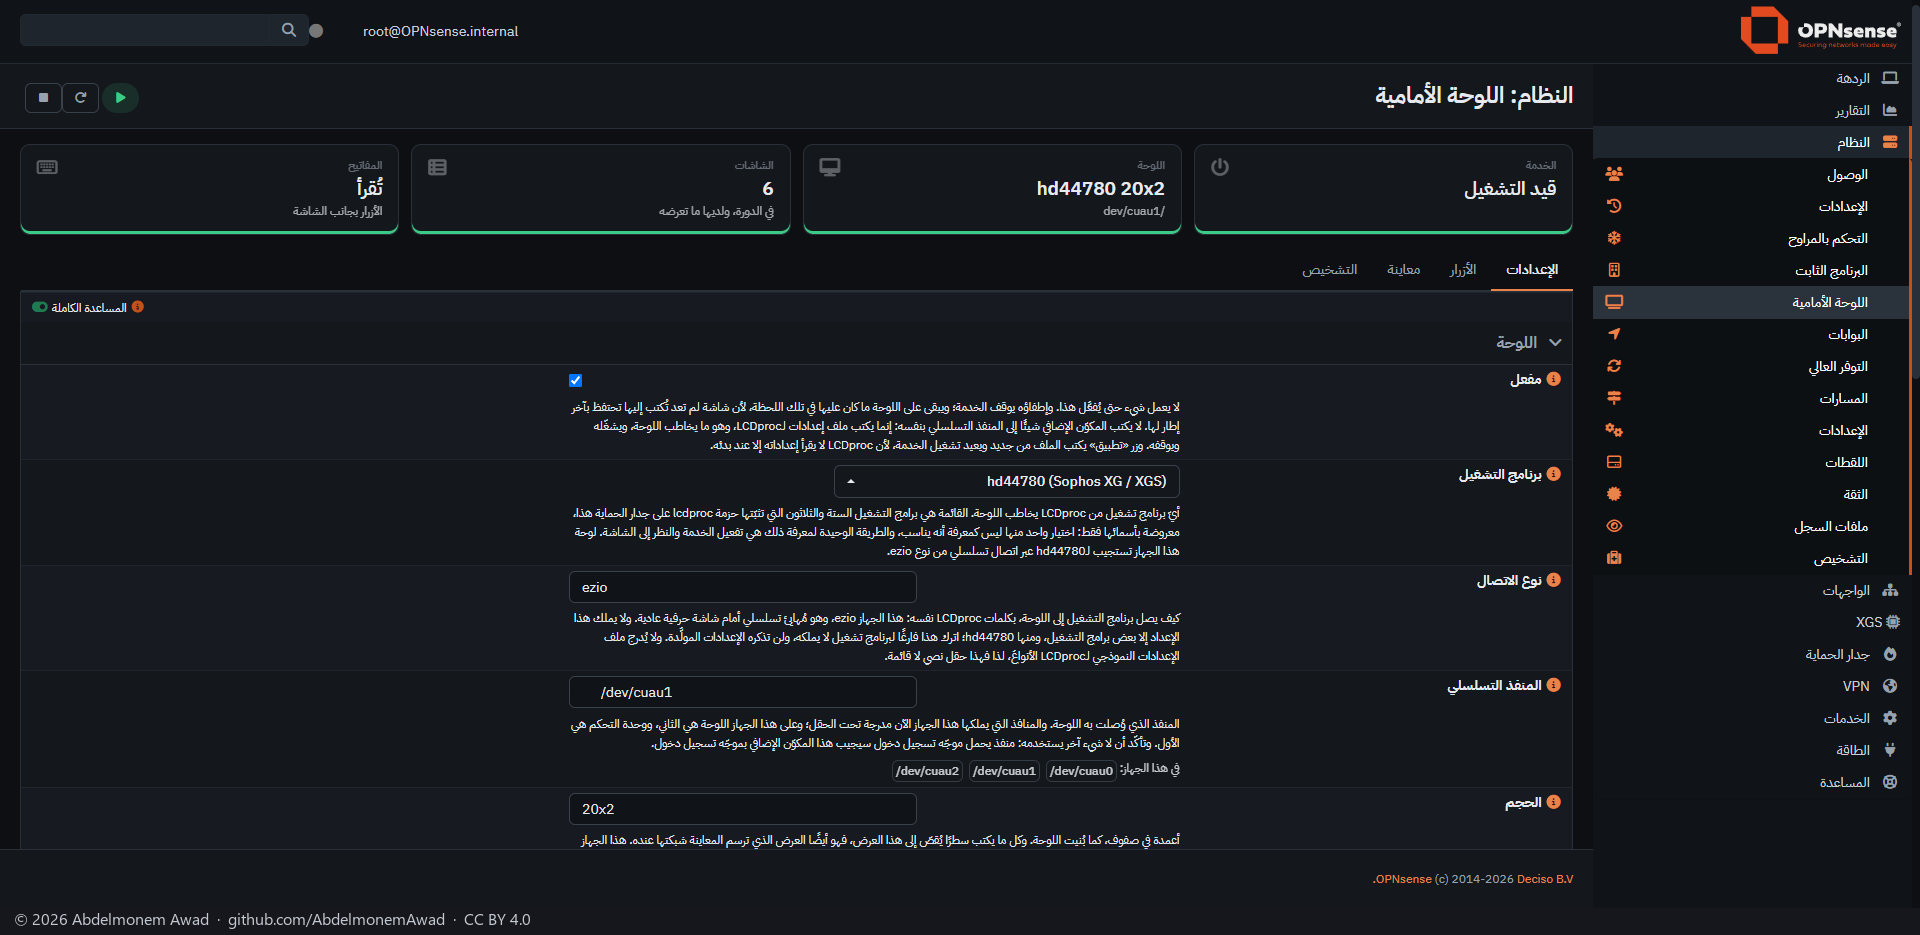Switch to the معاينة tab
The width and height of the screenshot is (1920, 935).
1404,270
